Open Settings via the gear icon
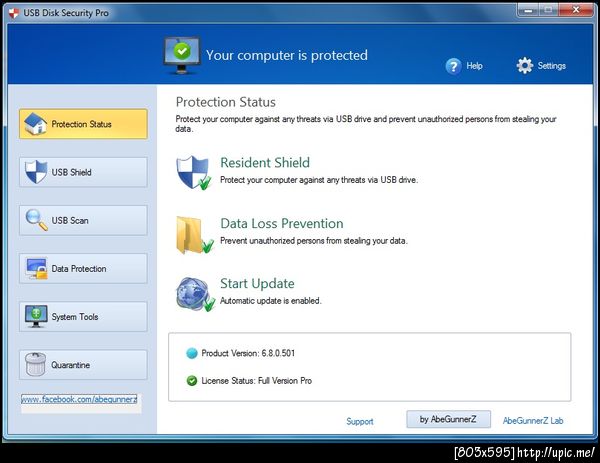This screenshot has width=600, height=463. [525, 65]
